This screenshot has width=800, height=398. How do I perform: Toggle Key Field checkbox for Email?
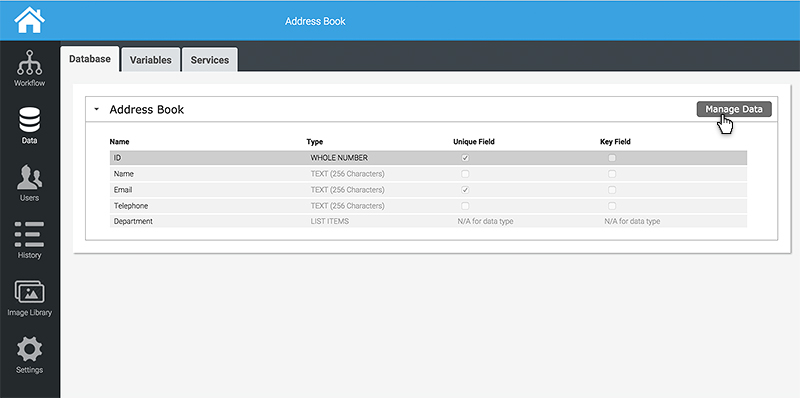612,190
